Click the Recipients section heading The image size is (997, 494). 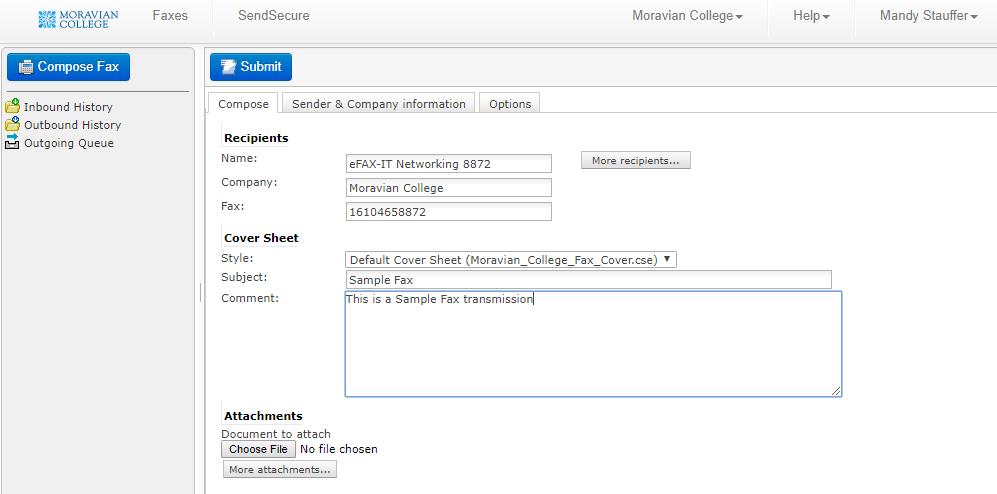[256, 138]
